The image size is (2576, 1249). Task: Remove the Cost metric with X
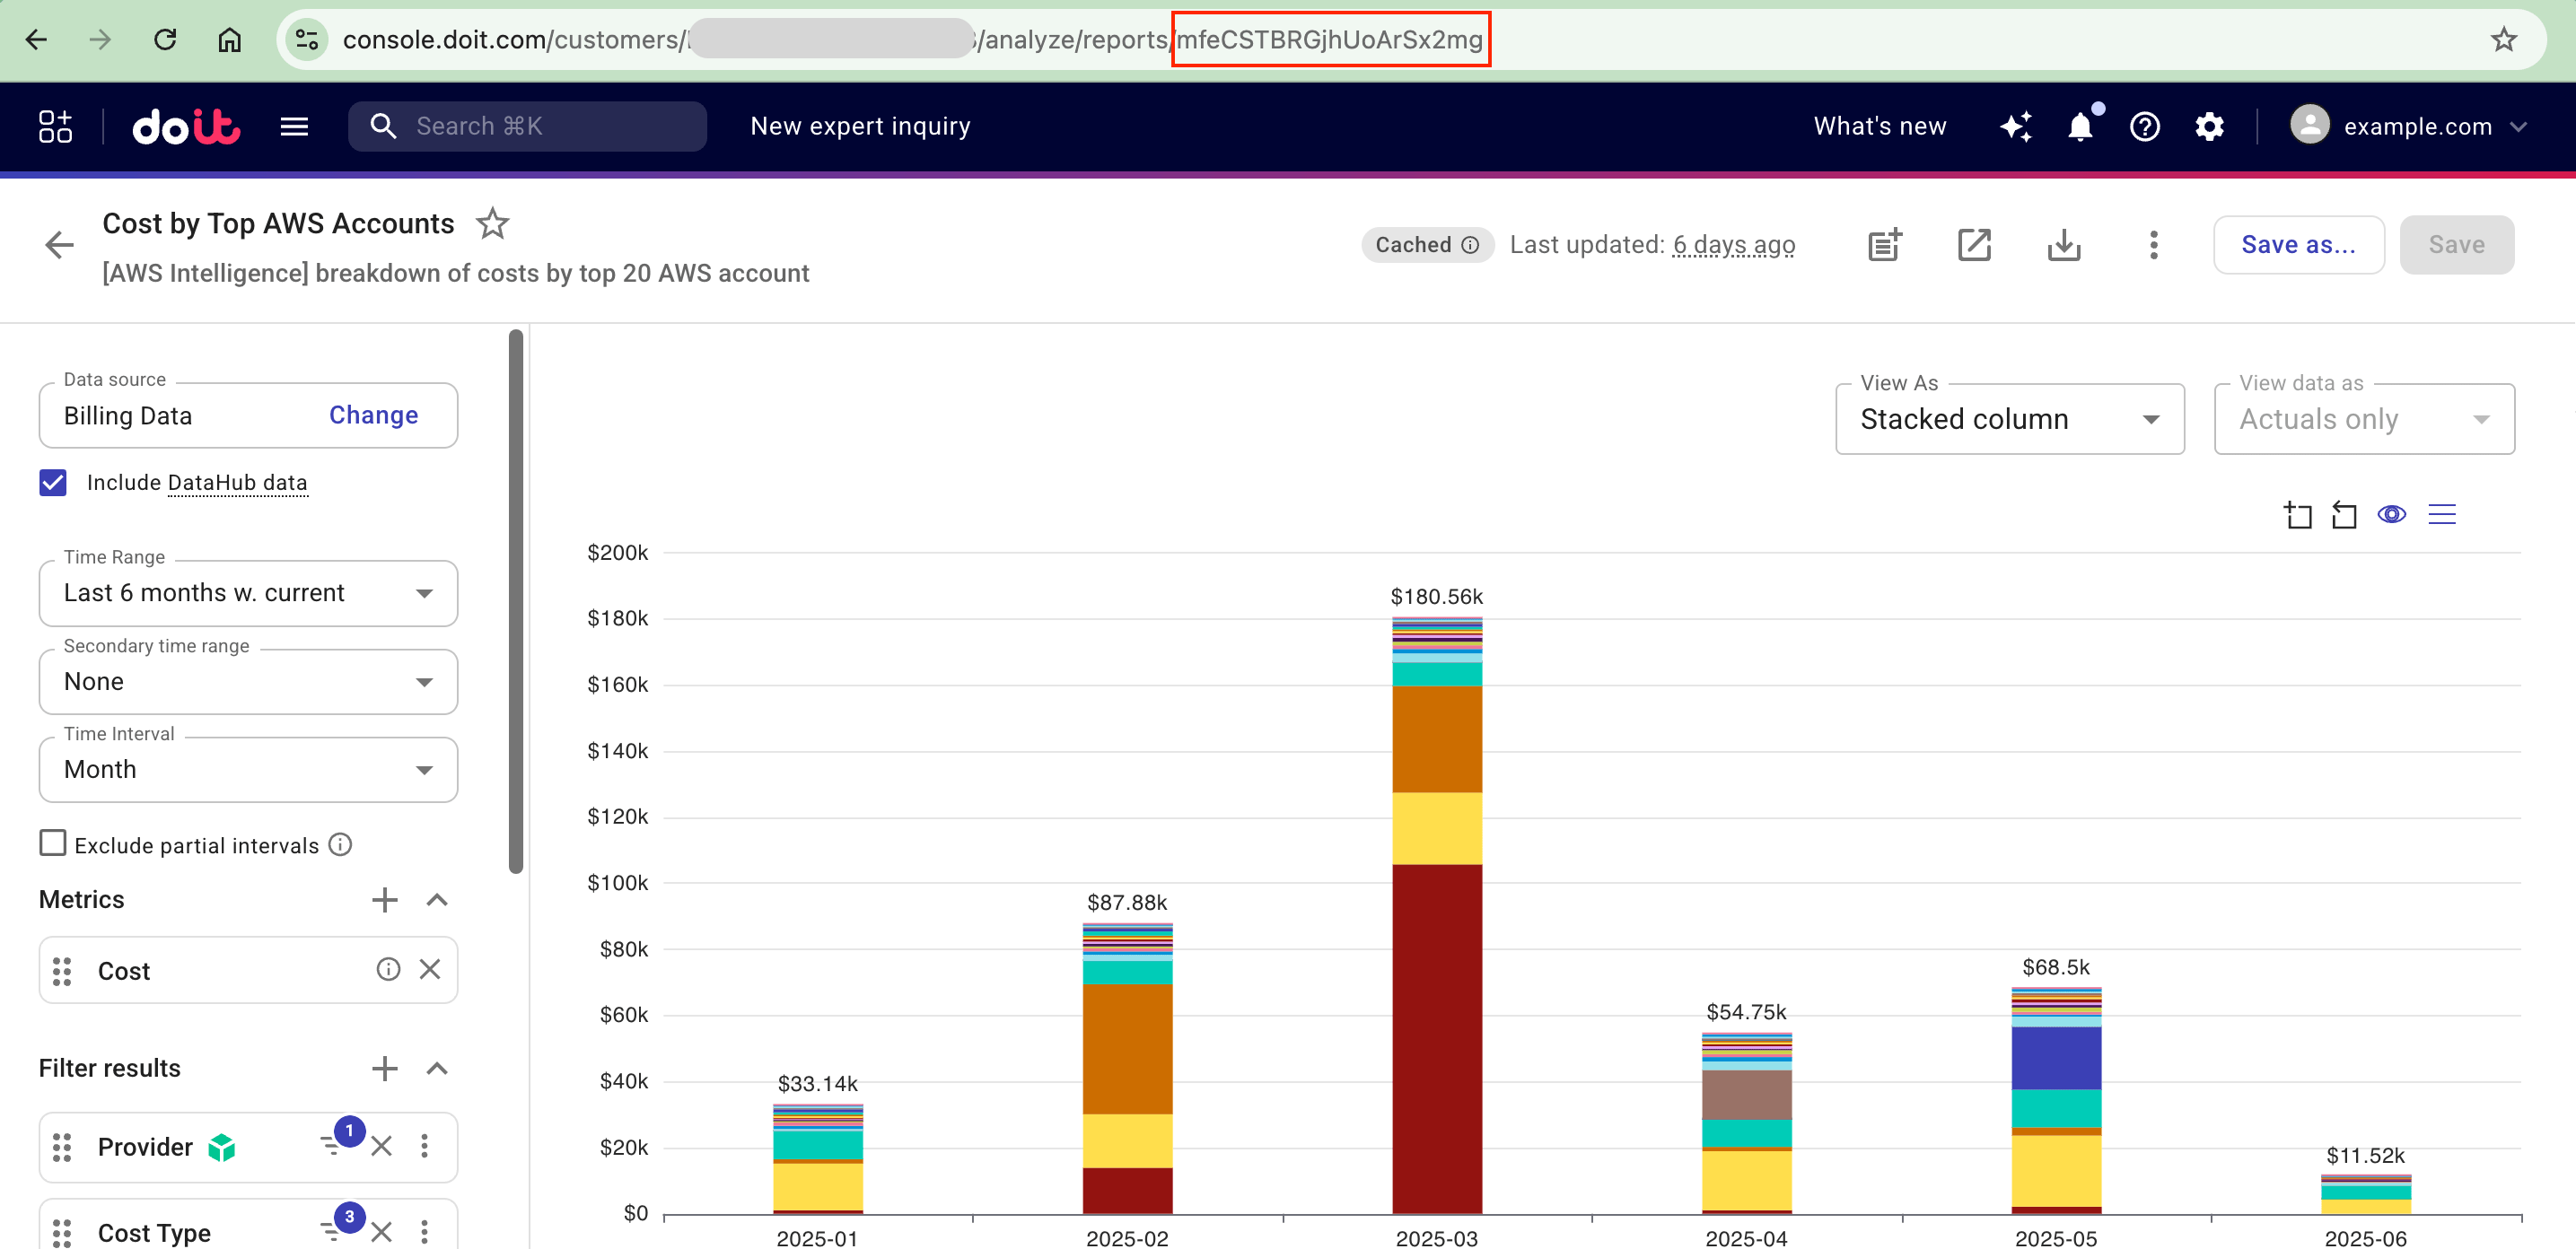coord(430,969)
